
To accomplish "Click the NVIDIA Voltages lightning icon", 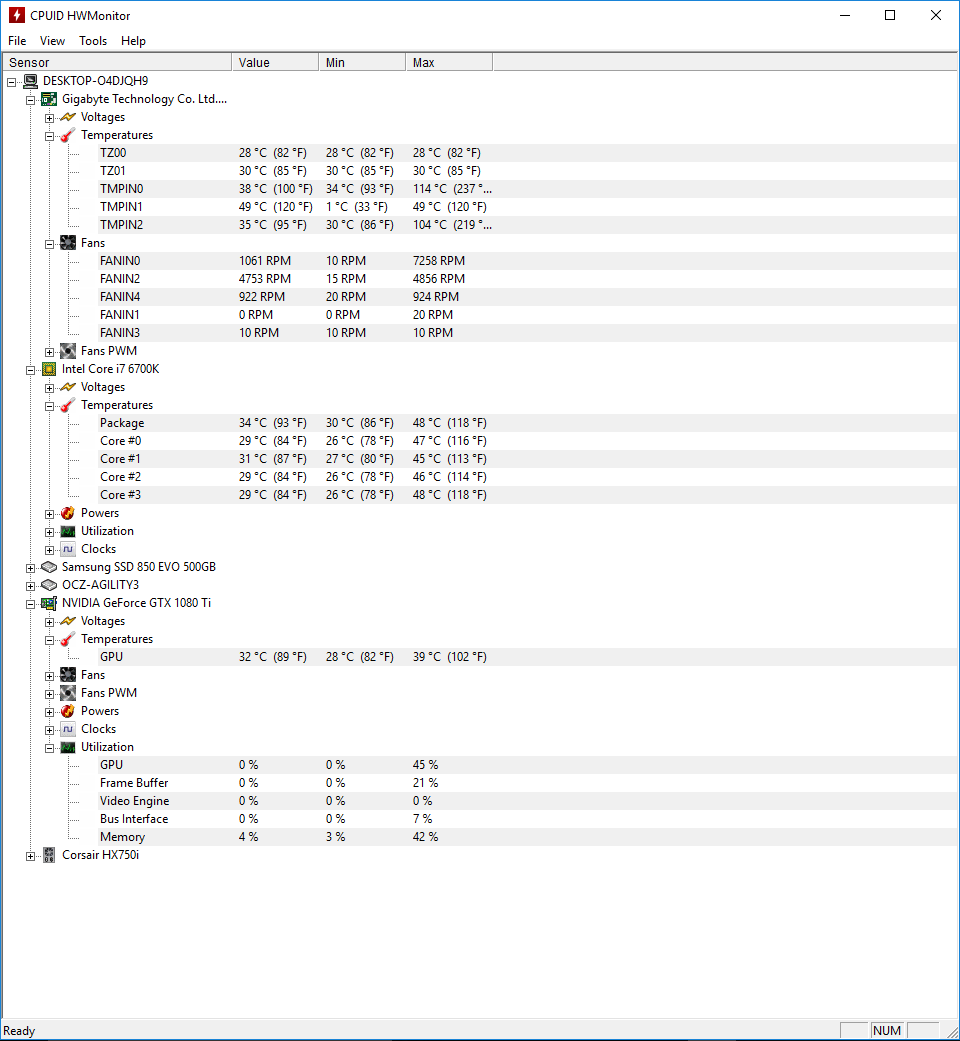I will point(68,621).
